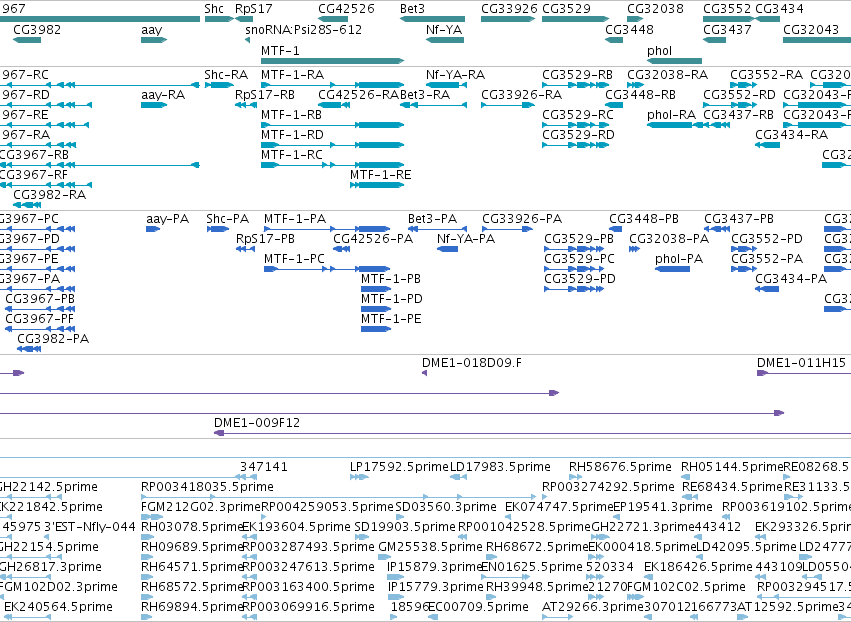
Task: Select the MTF-1-RC transcript
Action: coord(332,165)
